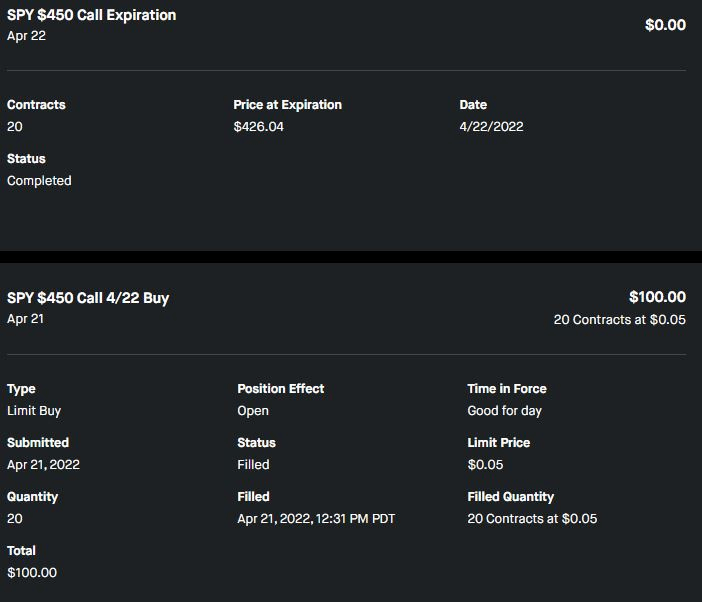
Task: Click the $426.04 price at expiration
Action: coord(258,127)
